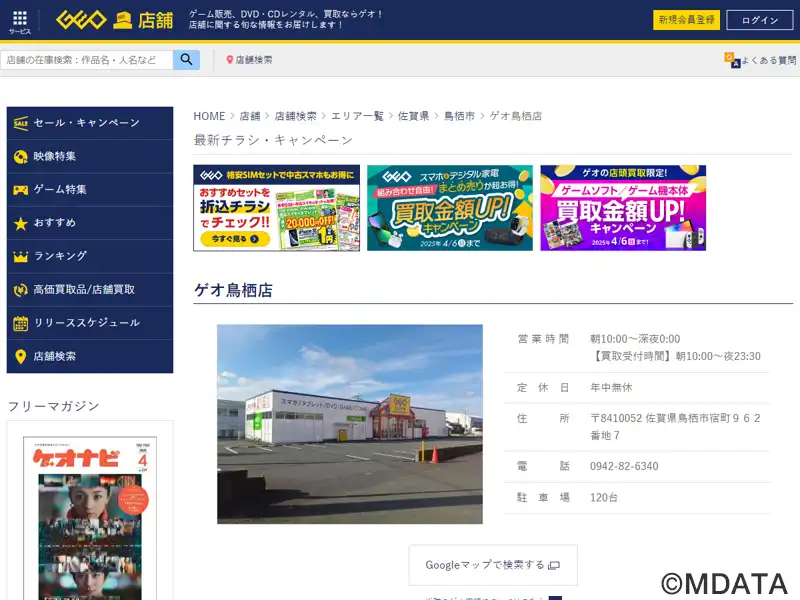Open smartphone & digital appliance 買取金額UP banner
800x600 pixels.
pos(449,208)
